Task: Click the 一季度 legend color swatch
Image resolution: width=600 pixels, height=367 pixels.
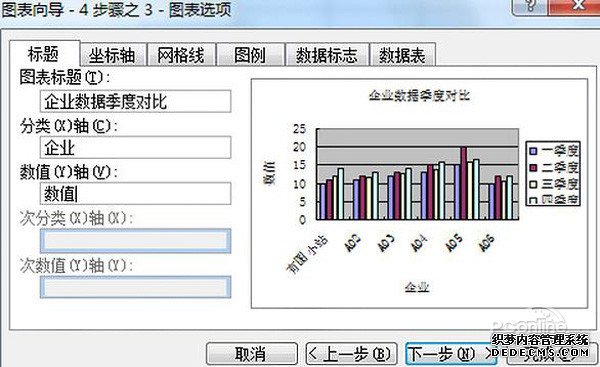Action: (533, 151)
